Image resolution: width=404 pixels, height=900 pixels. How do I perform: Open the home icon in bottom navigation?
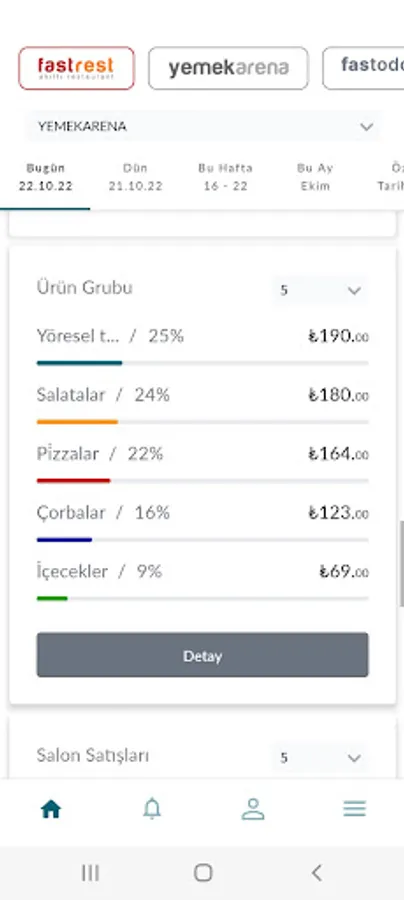50,809
